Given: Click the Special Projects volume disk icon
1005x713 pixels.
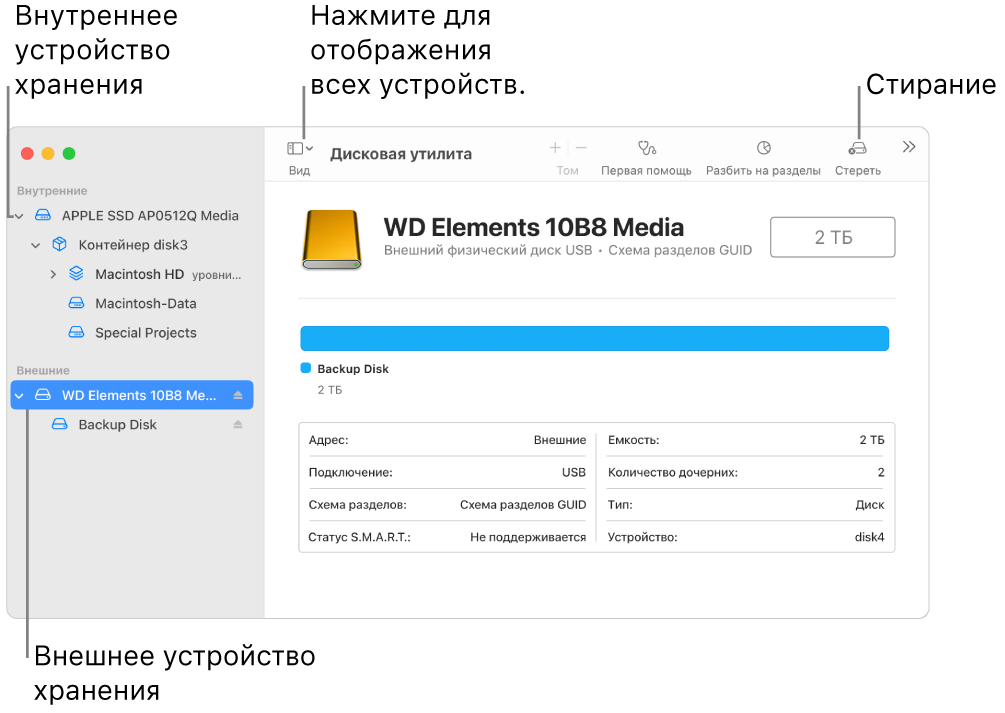Looking at the screenshot, I should tap(76, 332).
